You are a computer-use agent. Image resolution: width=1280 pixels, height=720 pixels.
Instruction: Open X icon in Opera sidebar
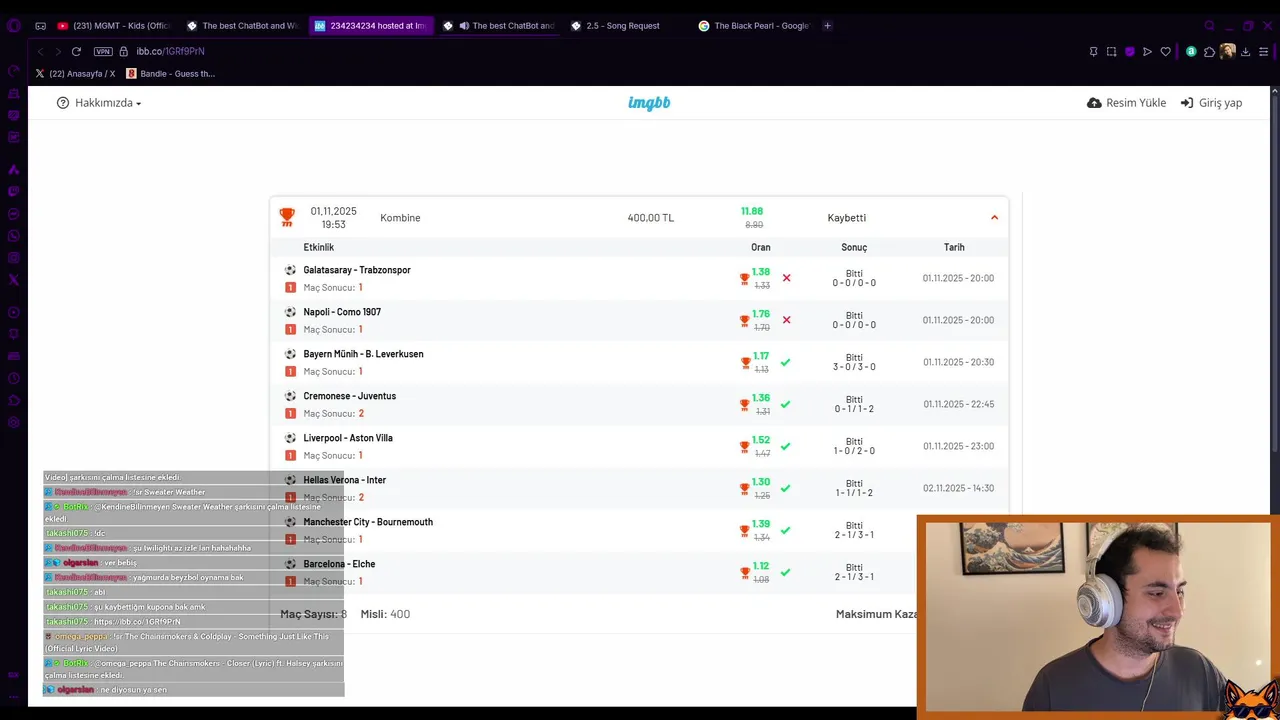14,280
